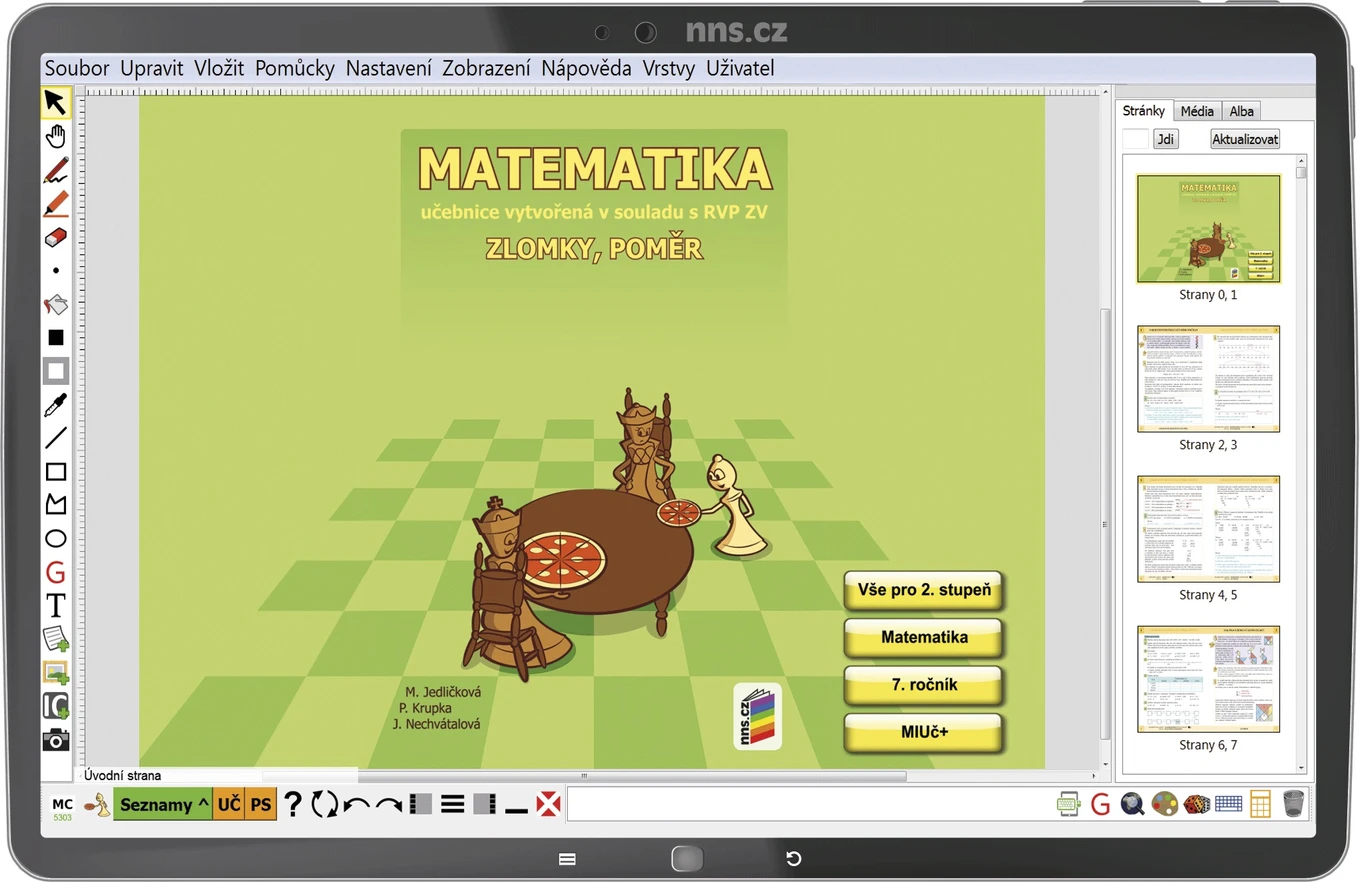This screenshot has height=882, width=1360.
Task: Switch to the Média tab
Action: tap(1197, 111)
